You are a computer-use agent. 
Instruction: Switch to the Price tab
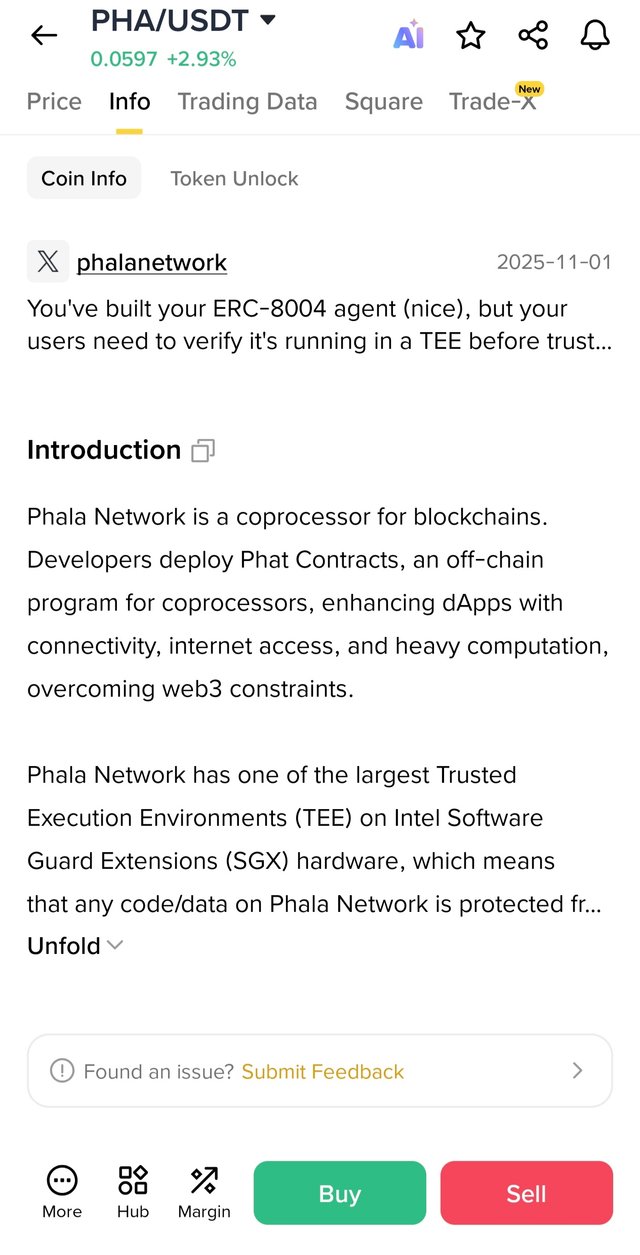(x=54, y=102)
